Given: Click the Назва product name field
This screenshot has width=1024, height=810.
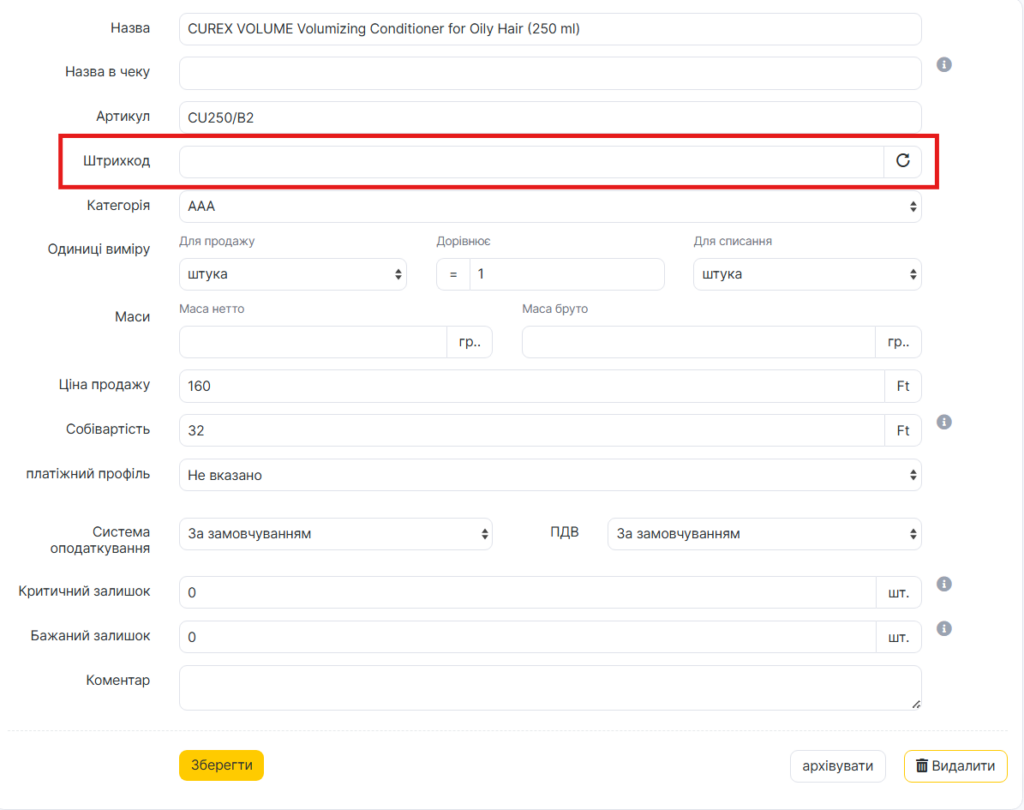Looking at the screenshot, I should [x=550, y=29].
